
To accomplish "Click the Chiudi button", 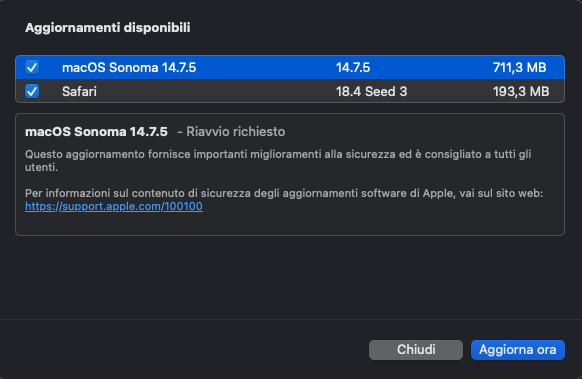I will point(416,350).
